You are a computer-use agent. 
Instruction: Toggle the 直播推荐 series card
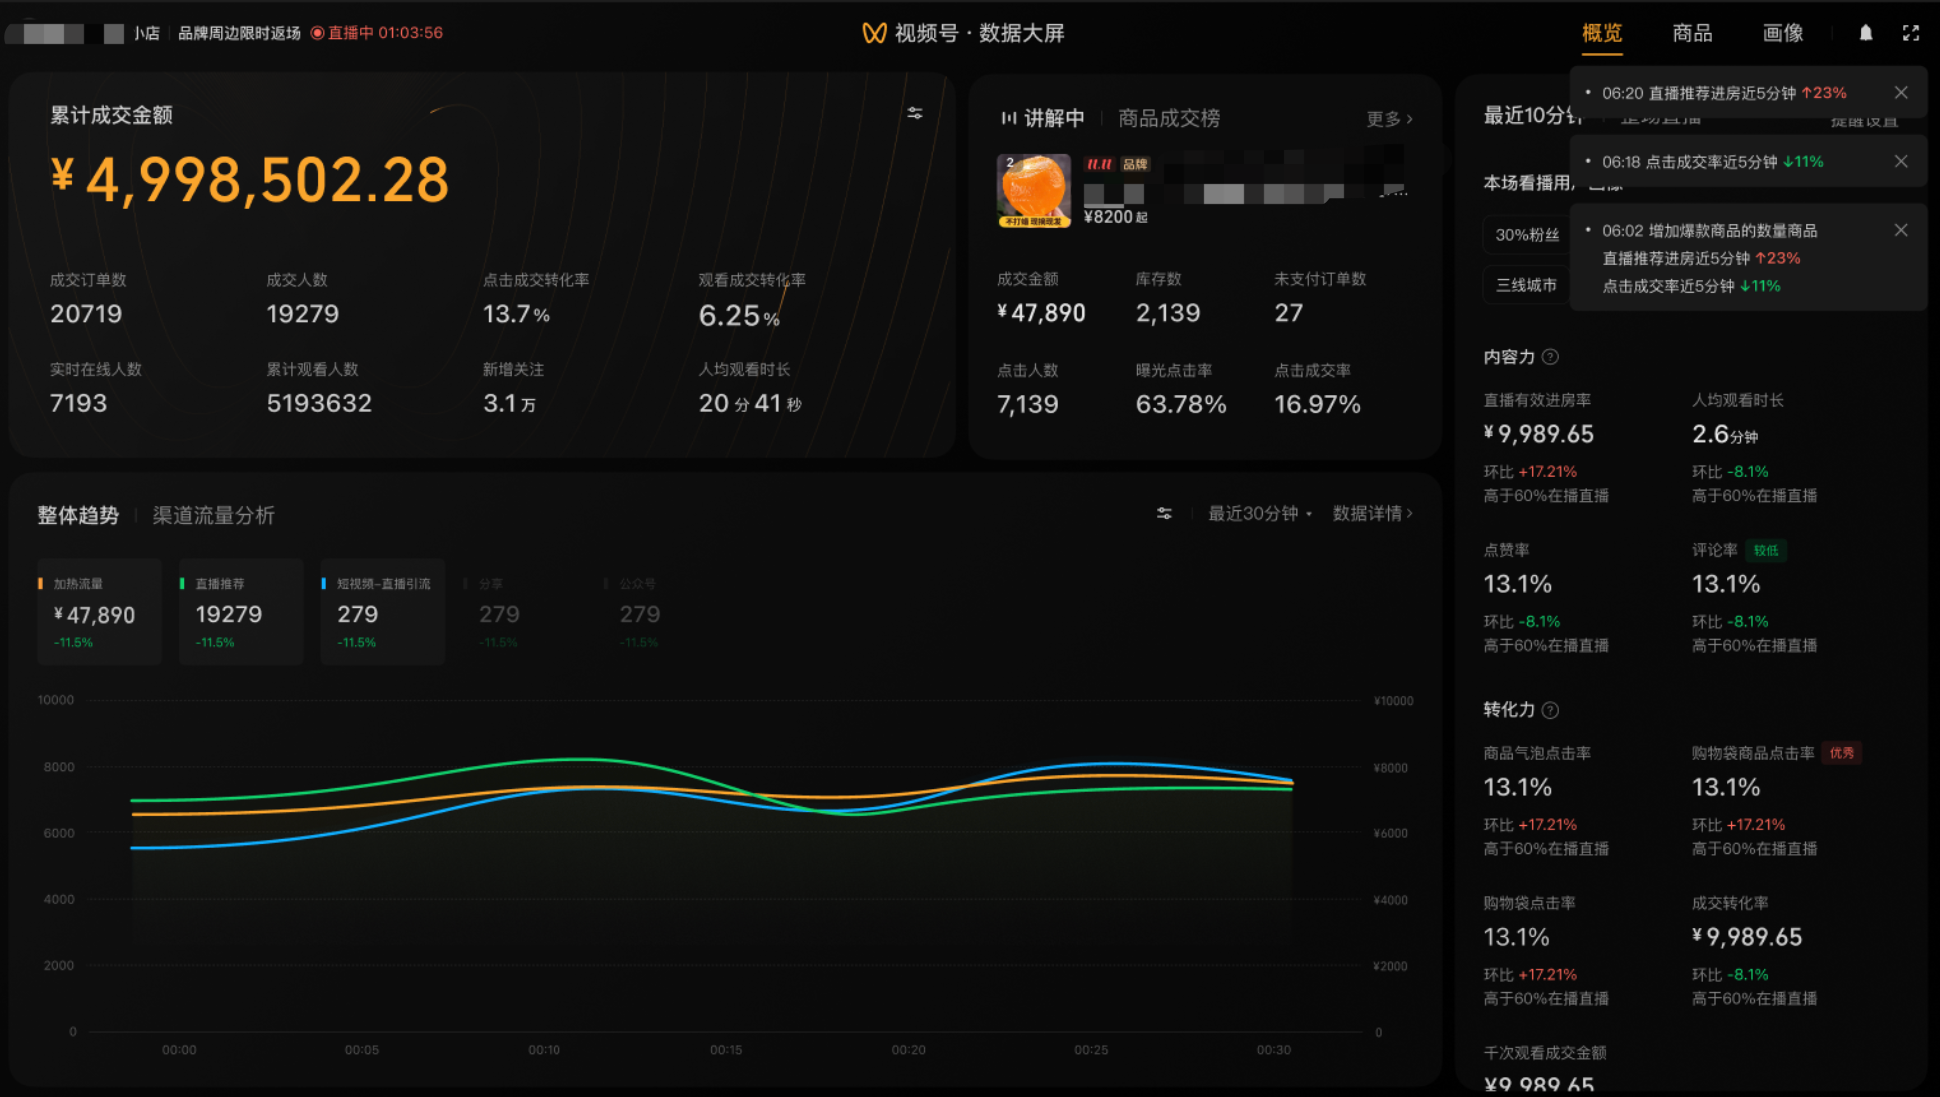click(x=240, y=612)
